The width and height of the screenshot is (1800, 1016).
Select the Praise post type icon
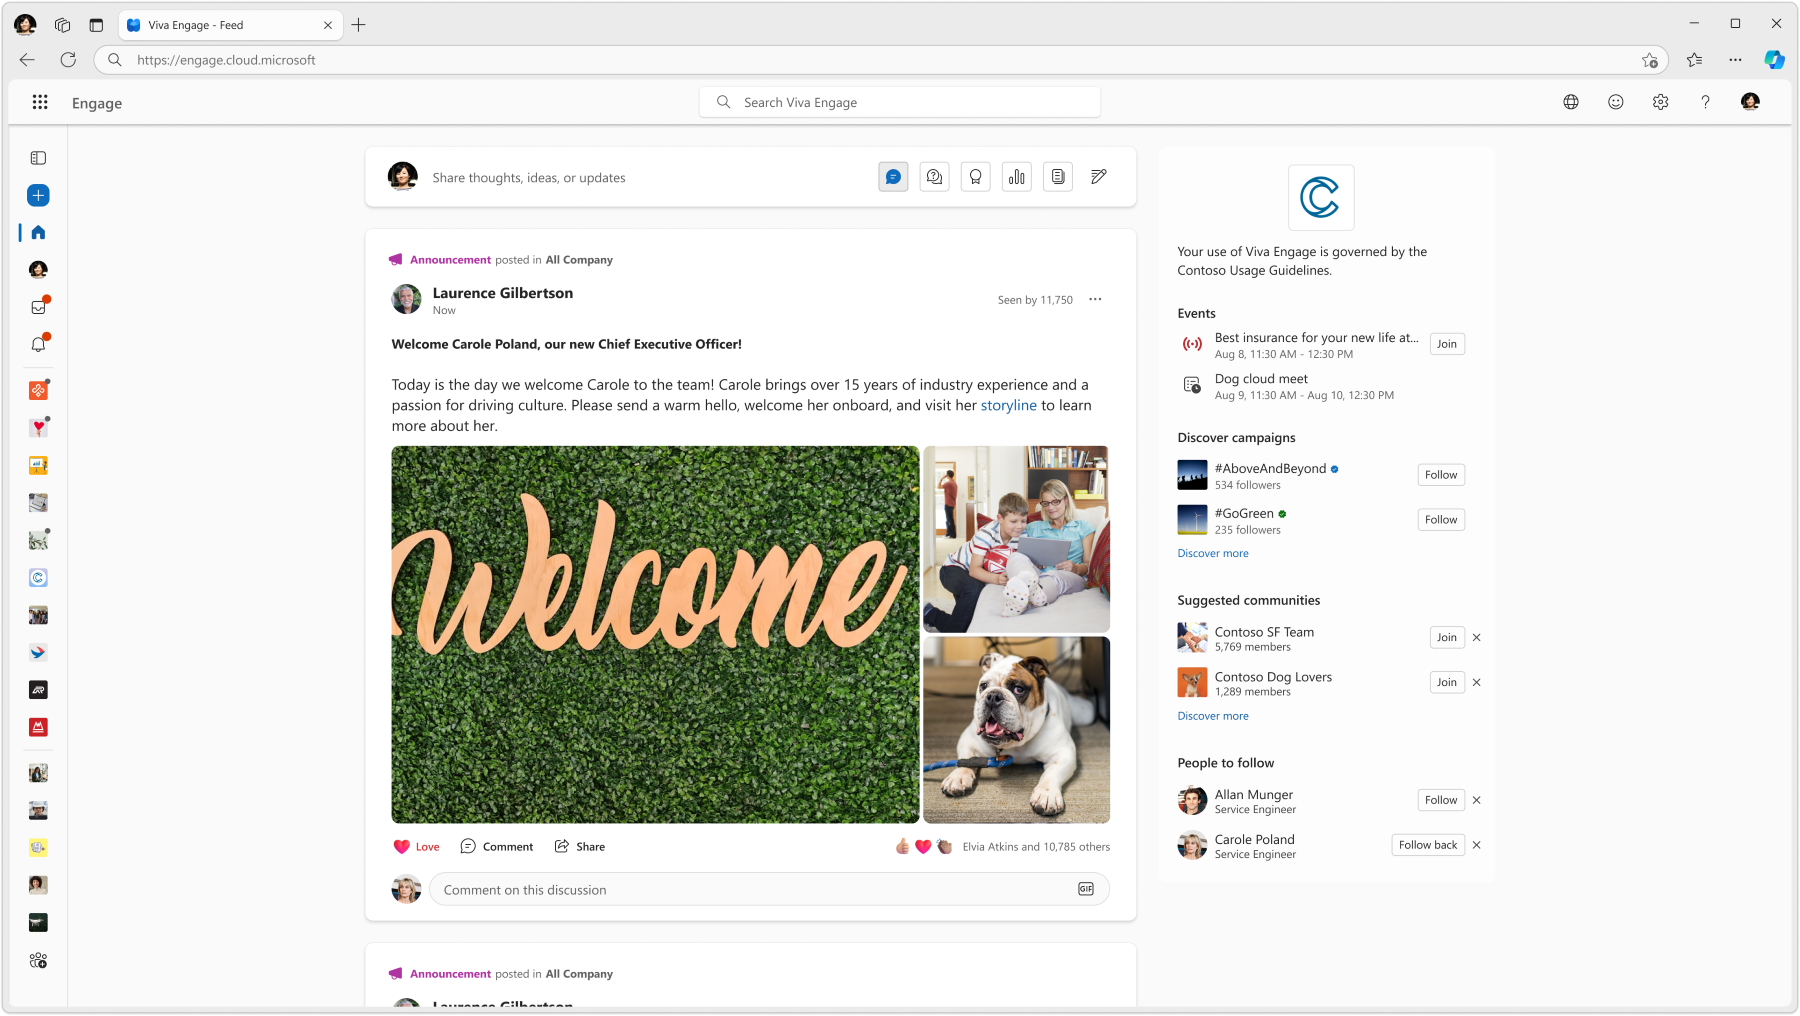tap(975, 177)
